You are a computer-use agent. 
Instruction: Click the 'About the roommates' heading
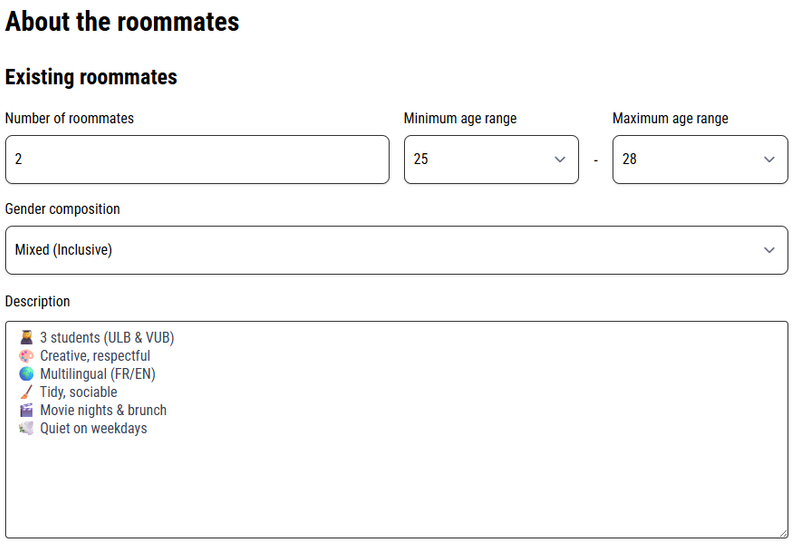[122, 22]
